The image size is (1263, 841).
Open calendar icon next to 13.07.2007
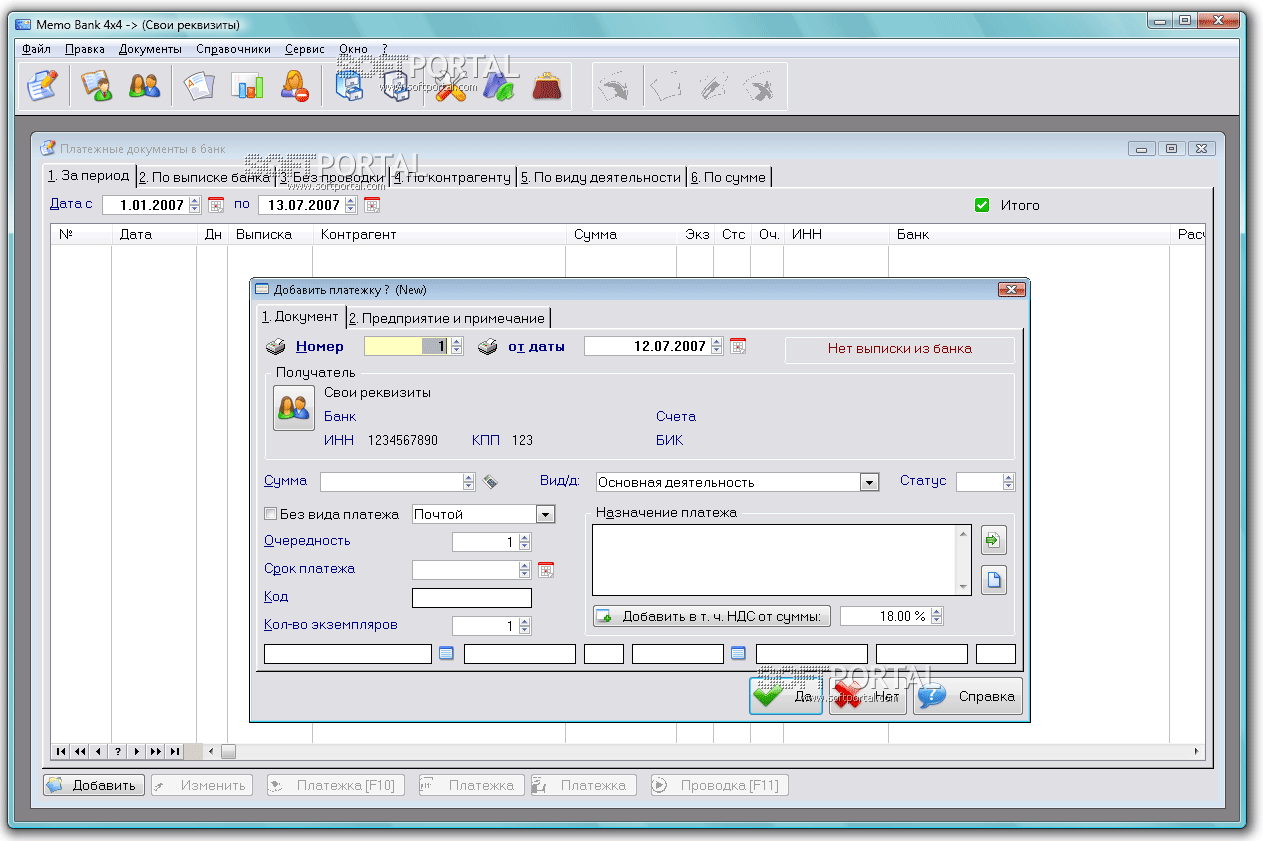(372, 205)
